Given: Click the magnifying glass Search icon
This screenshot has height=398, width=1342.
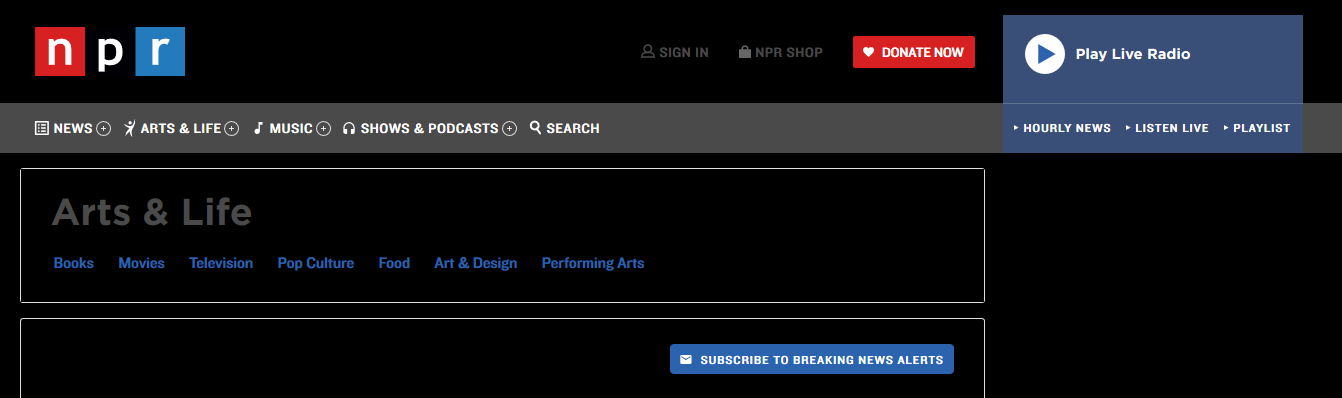Looking at the screenshot, I should pos(536,127).
